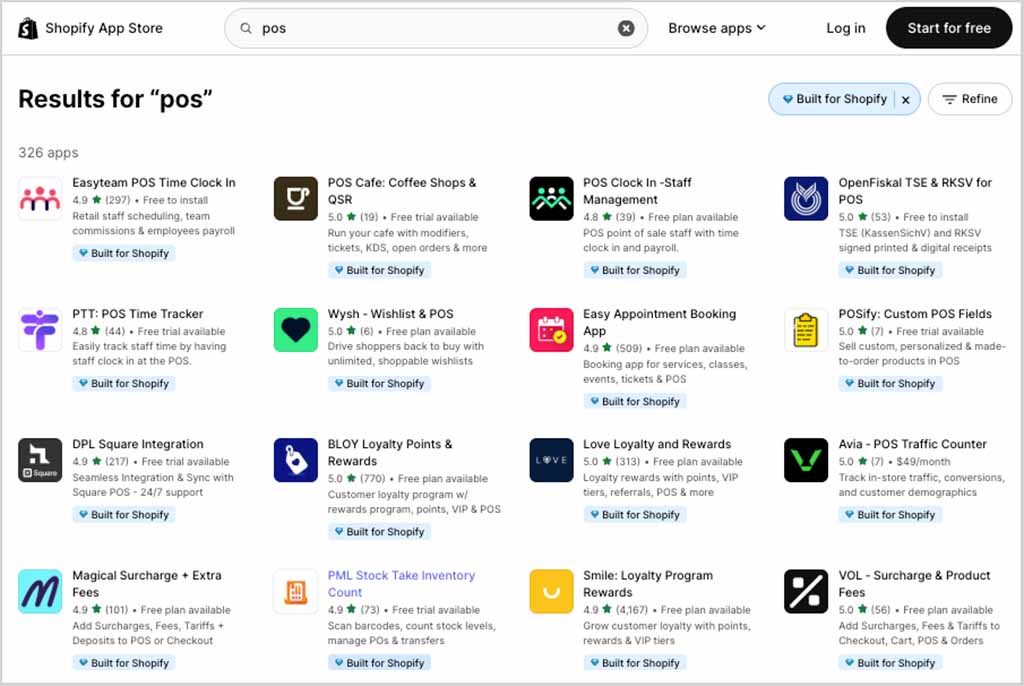1024x686 pixels.
Task: Open POS Clock In -Staff Management icon
Action: click(551, 199)
